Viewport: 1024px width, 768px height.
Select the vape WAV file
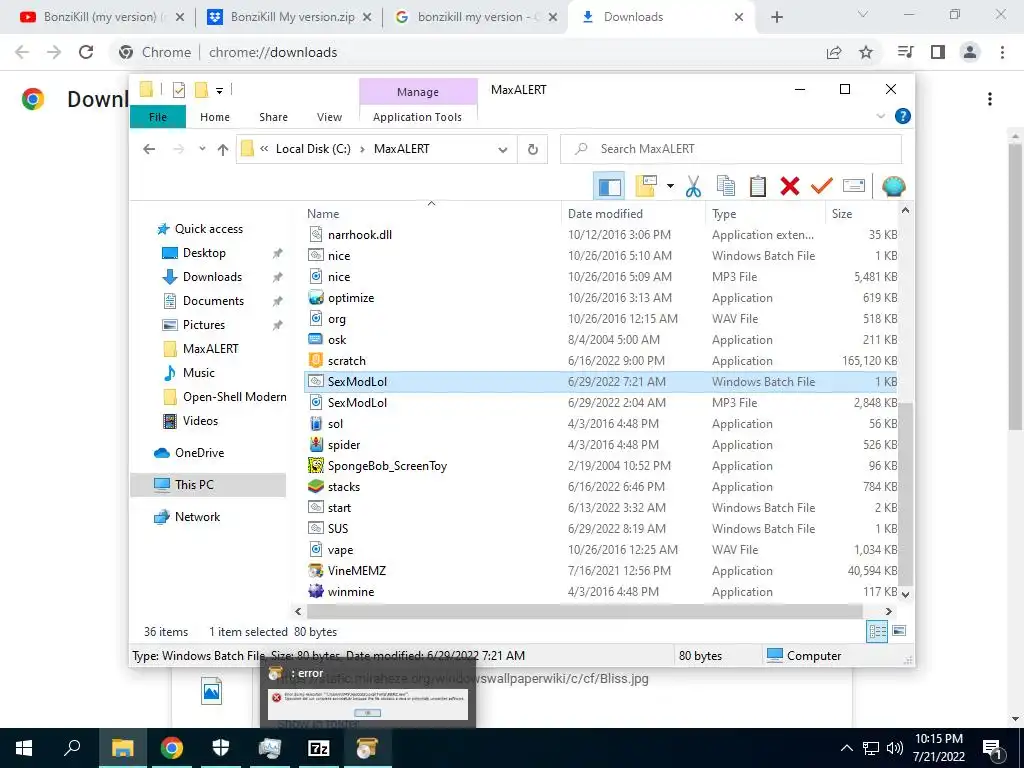tap(340, 550)
